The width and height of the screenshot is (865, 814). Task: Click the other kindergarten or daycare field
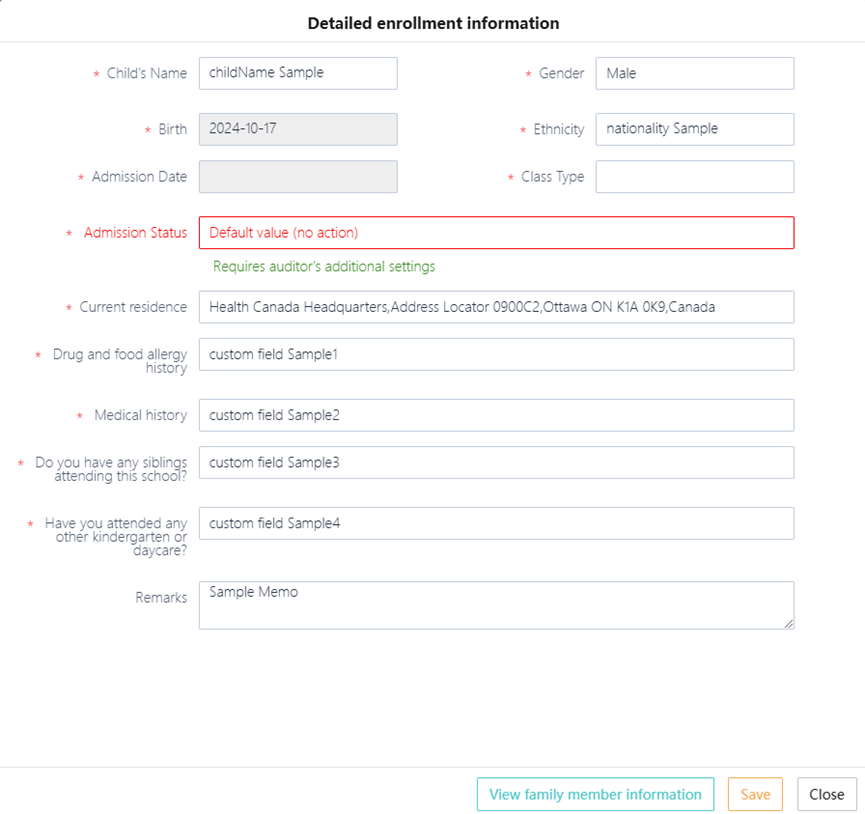coord(496,523)
